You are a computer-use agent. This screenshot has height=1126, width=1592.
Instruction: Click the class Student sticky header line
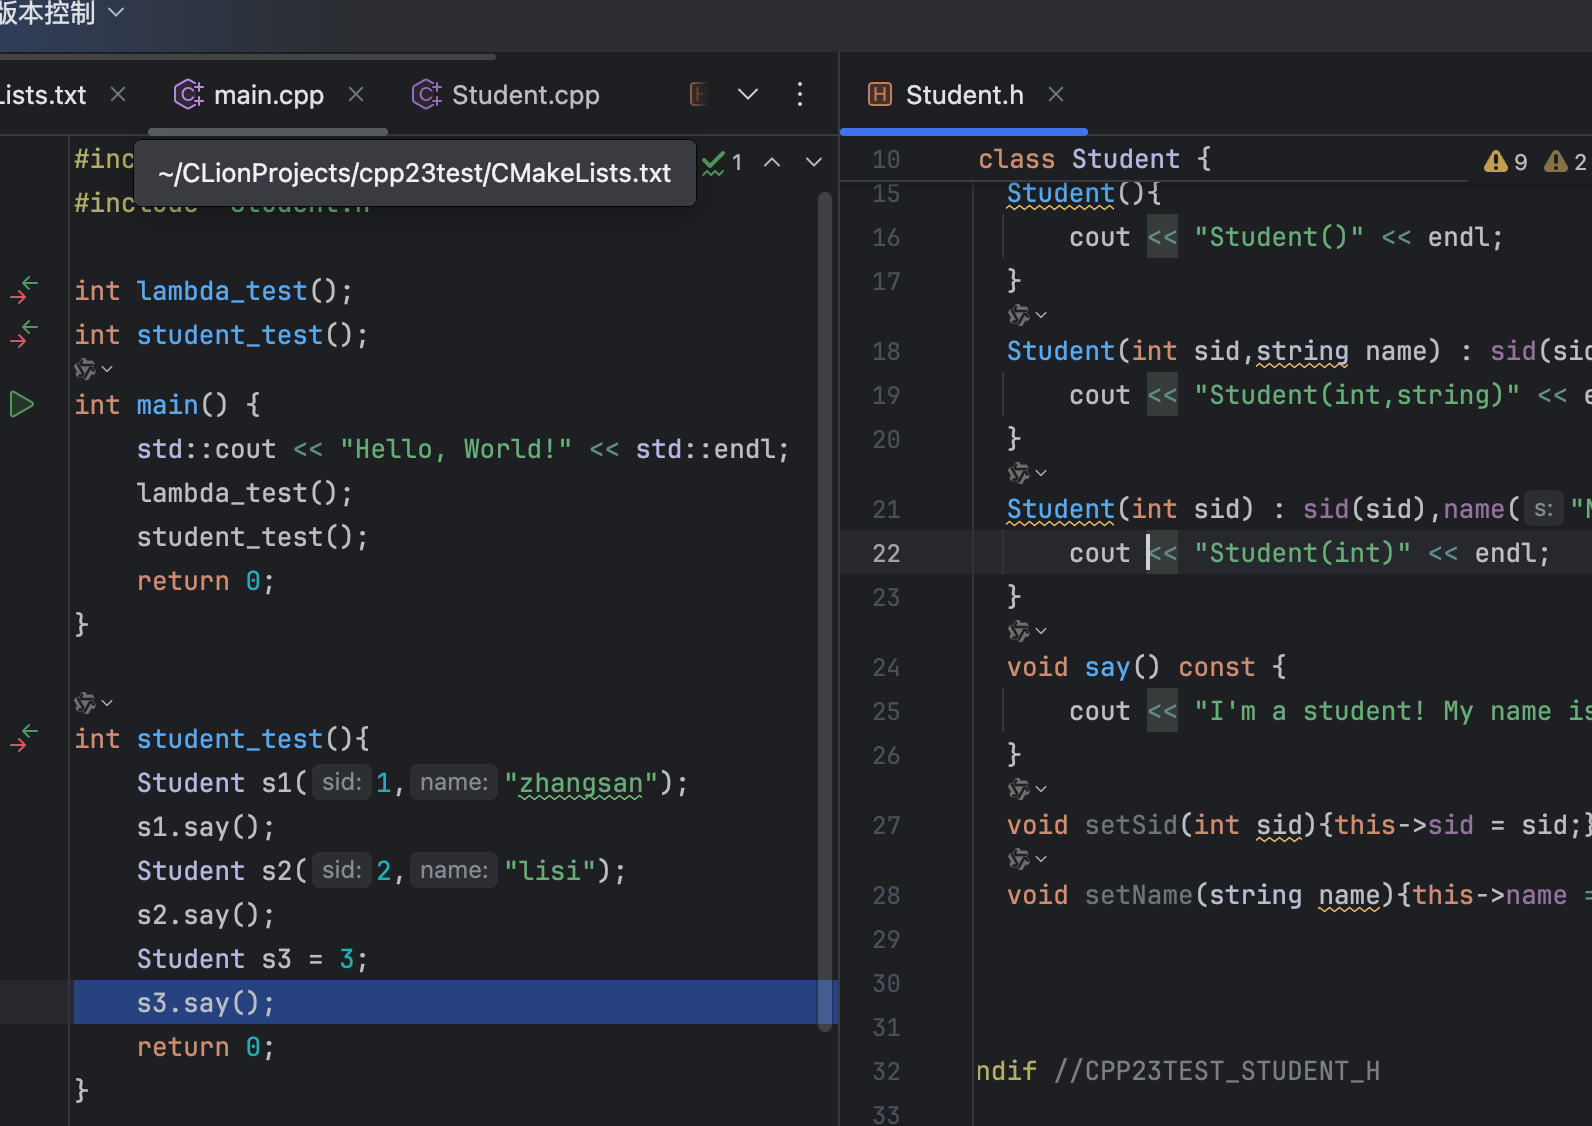pos(1094,159)
